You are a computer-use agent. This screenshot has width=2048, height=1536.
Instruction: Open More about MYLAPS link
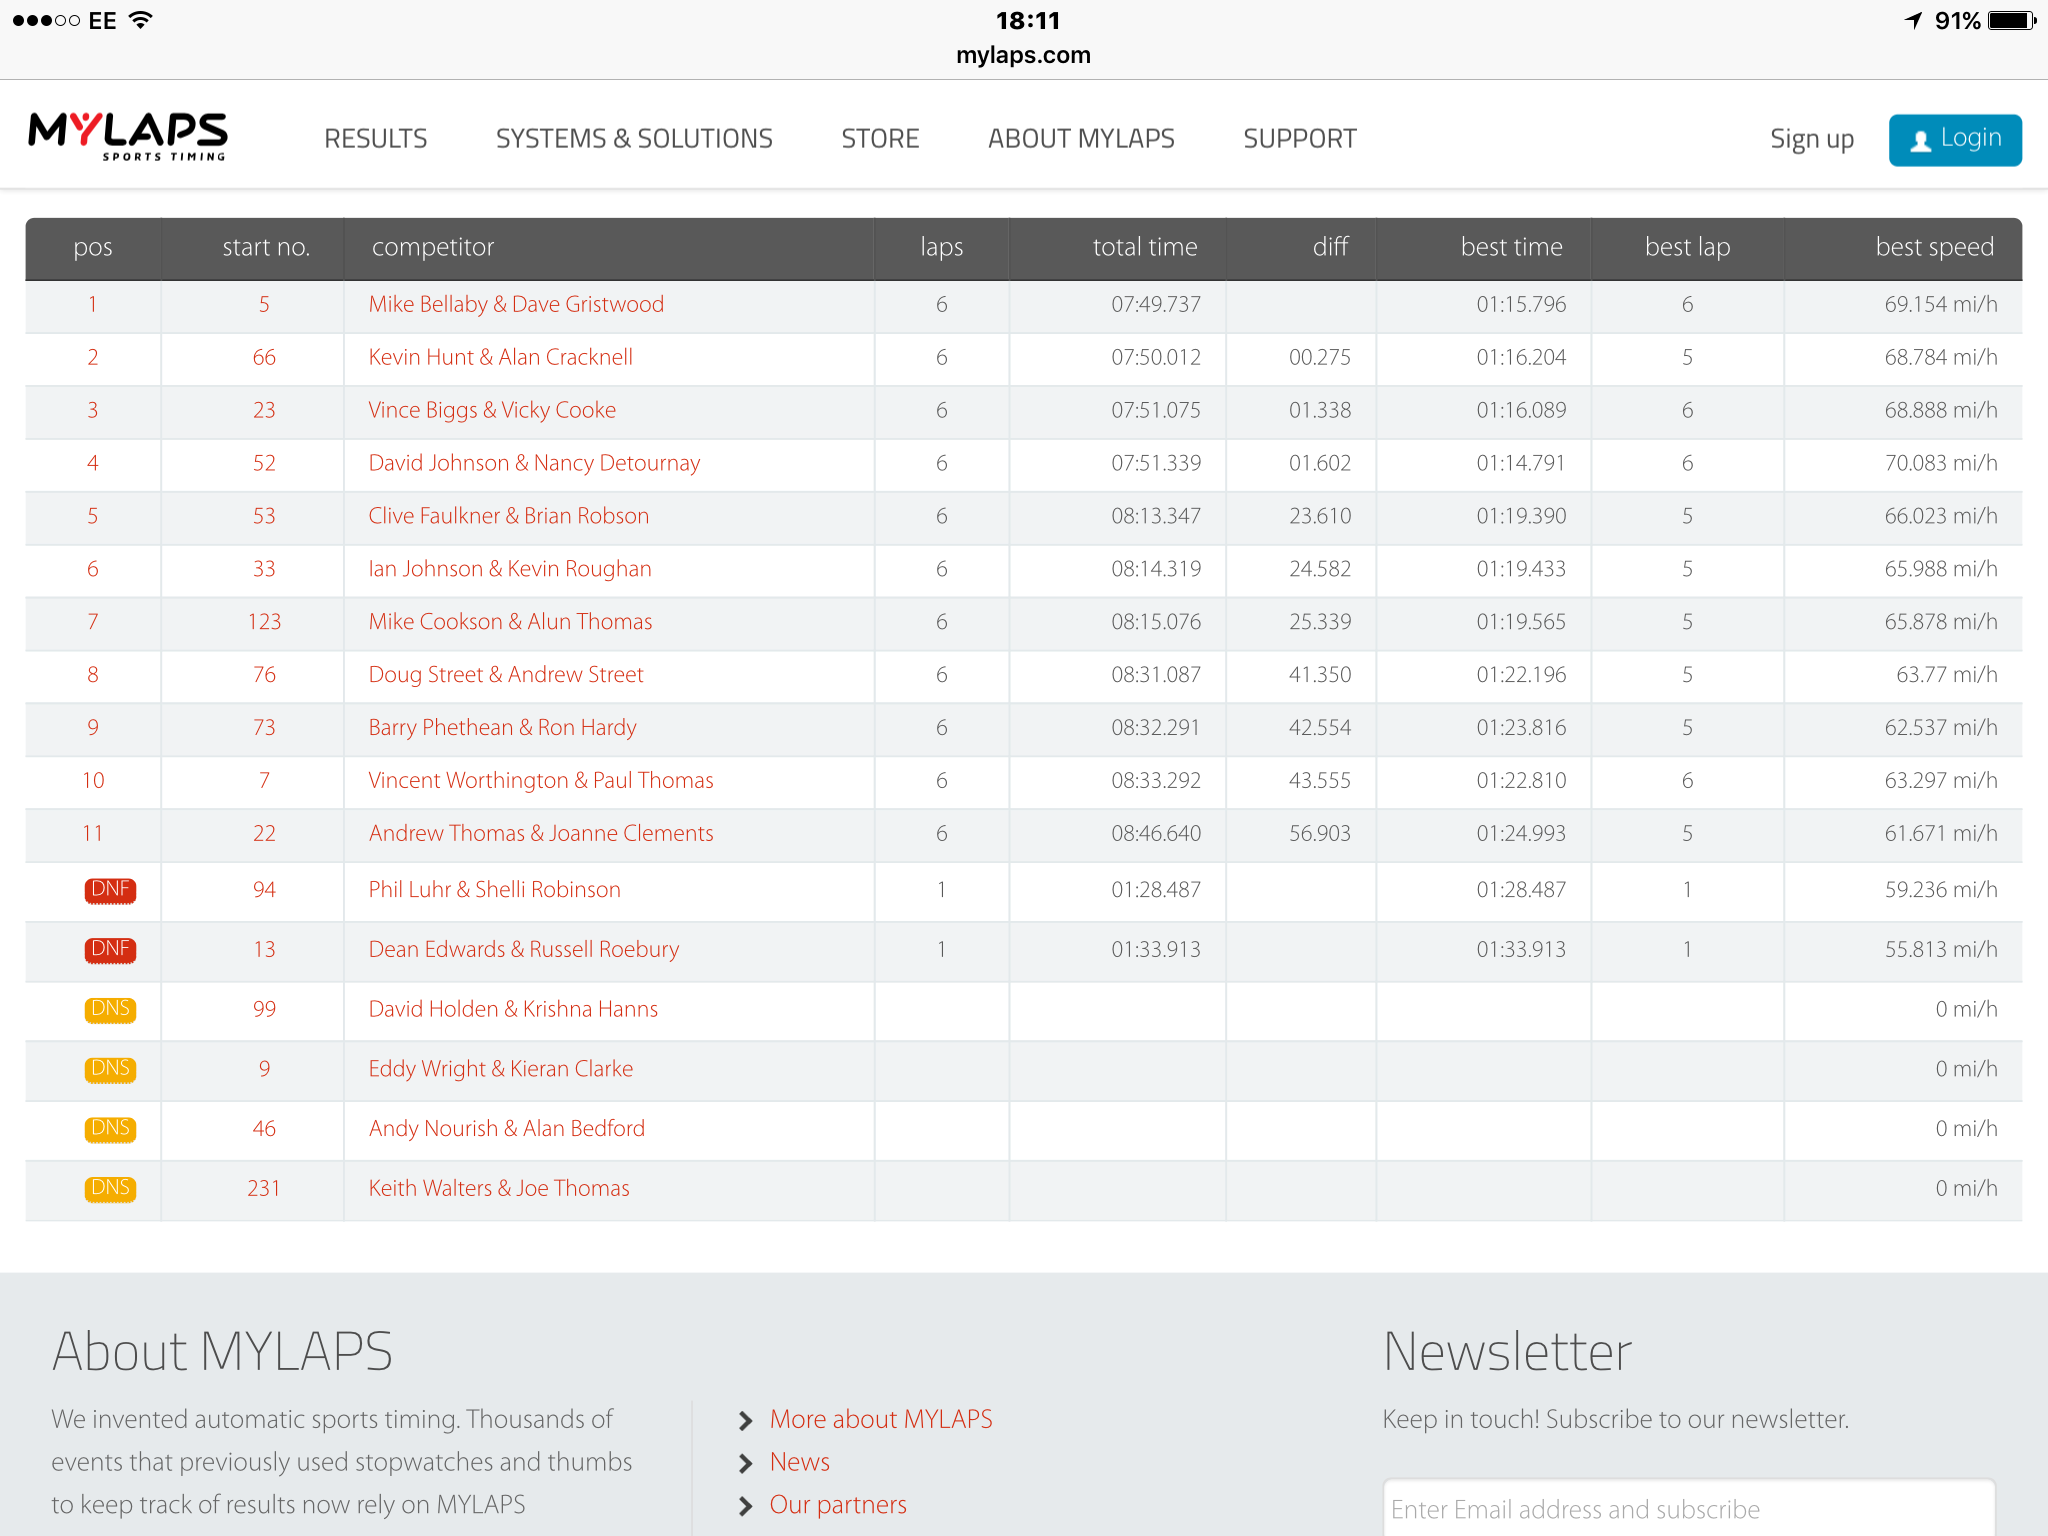pyautogui.click(x=881, y=1419)
